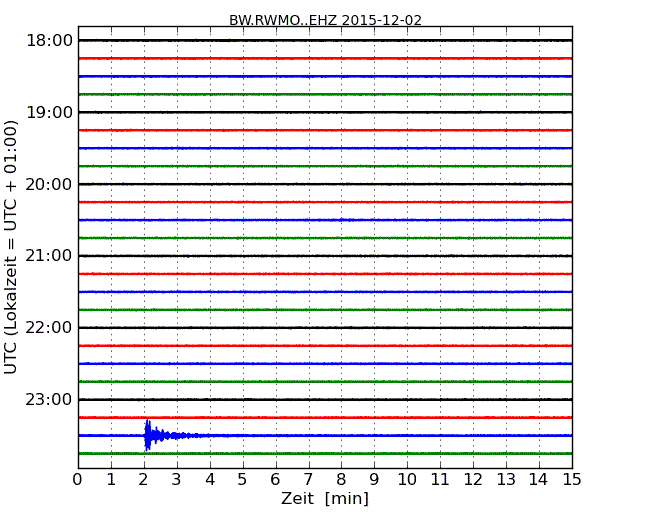The width and height of the screenshot is (650, 520).
Task: Click x-axis tick label 9
Action: click(x=374, y=480)
